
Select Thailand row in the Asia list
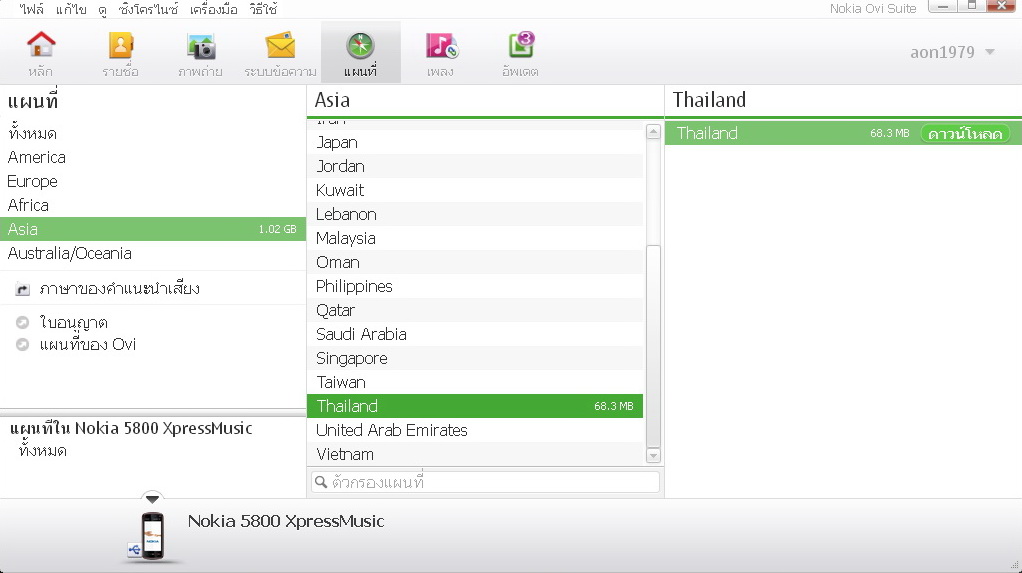(x=475, y=406)
